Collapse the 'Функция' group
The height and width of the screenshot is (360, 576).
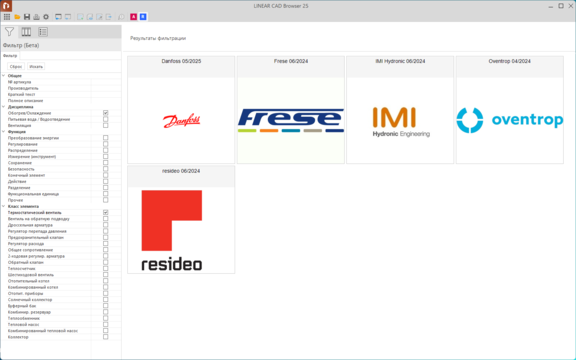(x=4, y=132)
